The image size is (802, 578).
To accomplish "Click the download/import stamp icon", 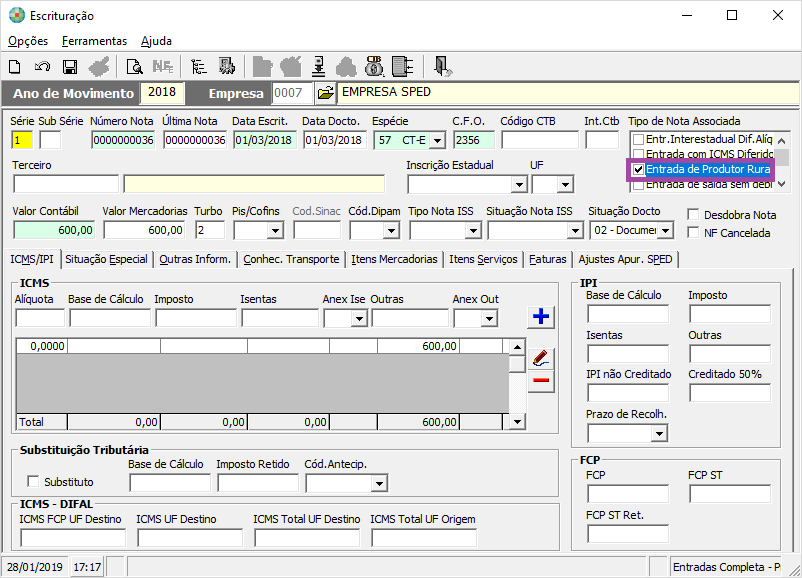I will [319, 66].
